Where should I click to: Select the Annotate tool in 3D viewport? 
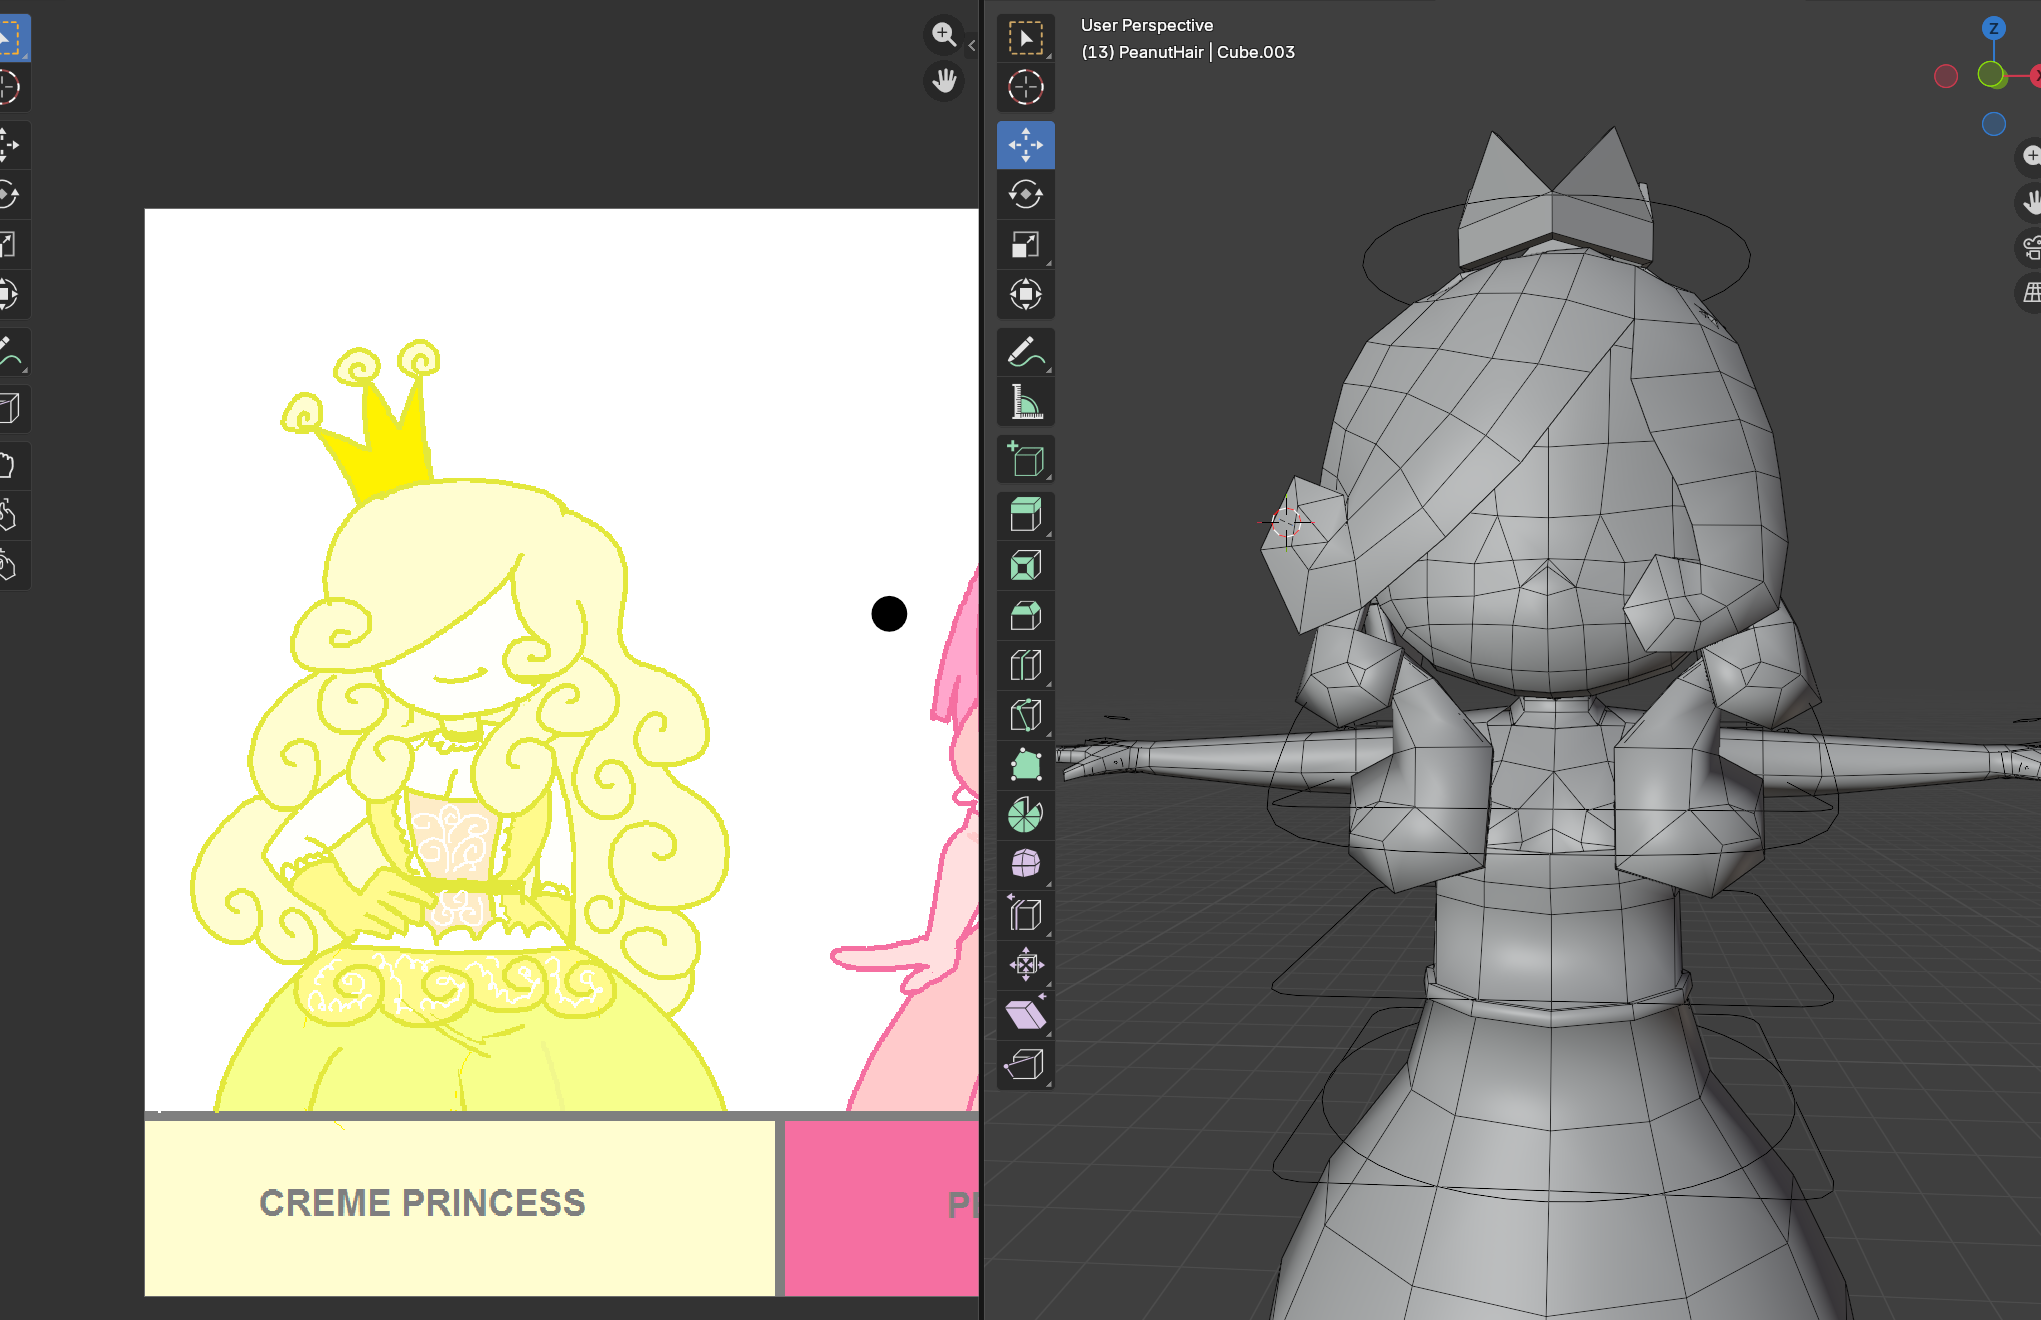1025,353
